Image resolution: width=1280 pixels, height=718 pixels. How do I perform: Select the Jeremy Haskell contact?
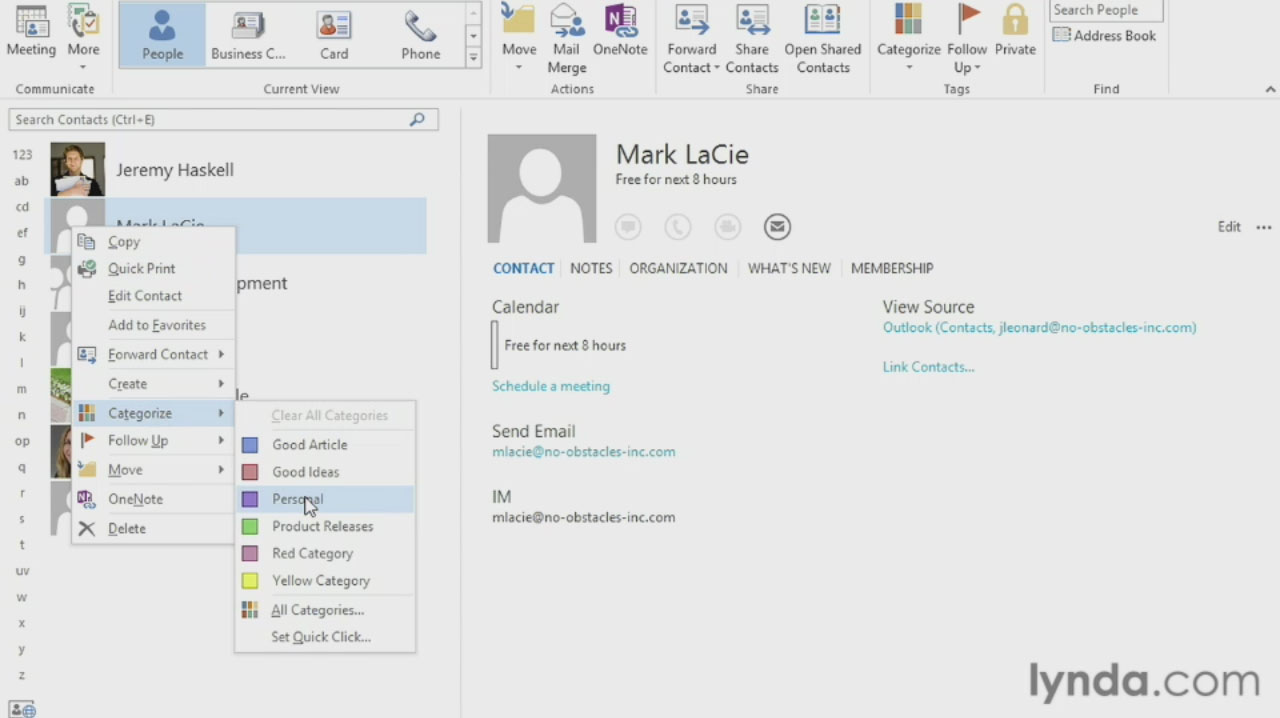pyautogui.click(x=236, y=170)
